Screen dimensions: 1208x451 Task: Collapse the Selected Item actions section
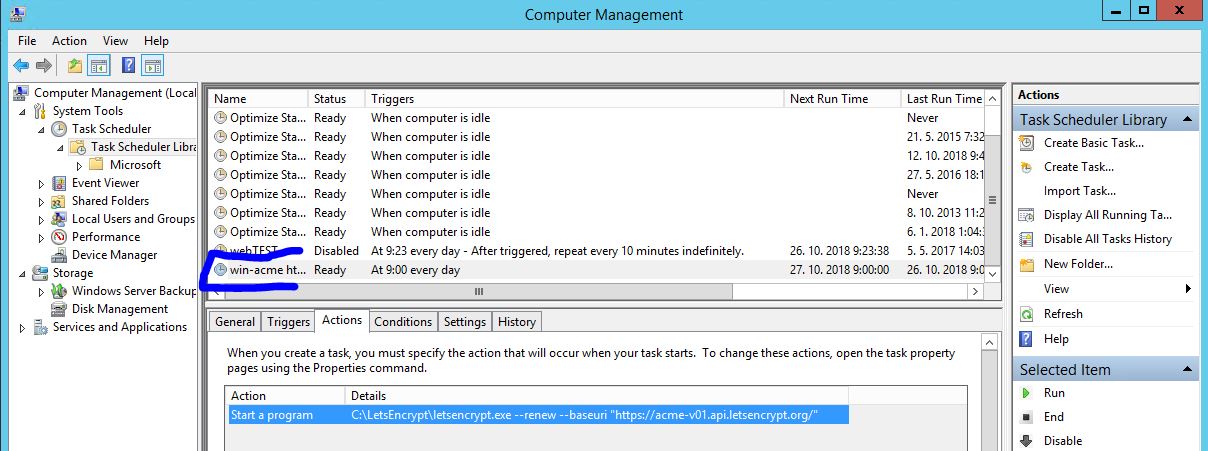coord(1187,370)
